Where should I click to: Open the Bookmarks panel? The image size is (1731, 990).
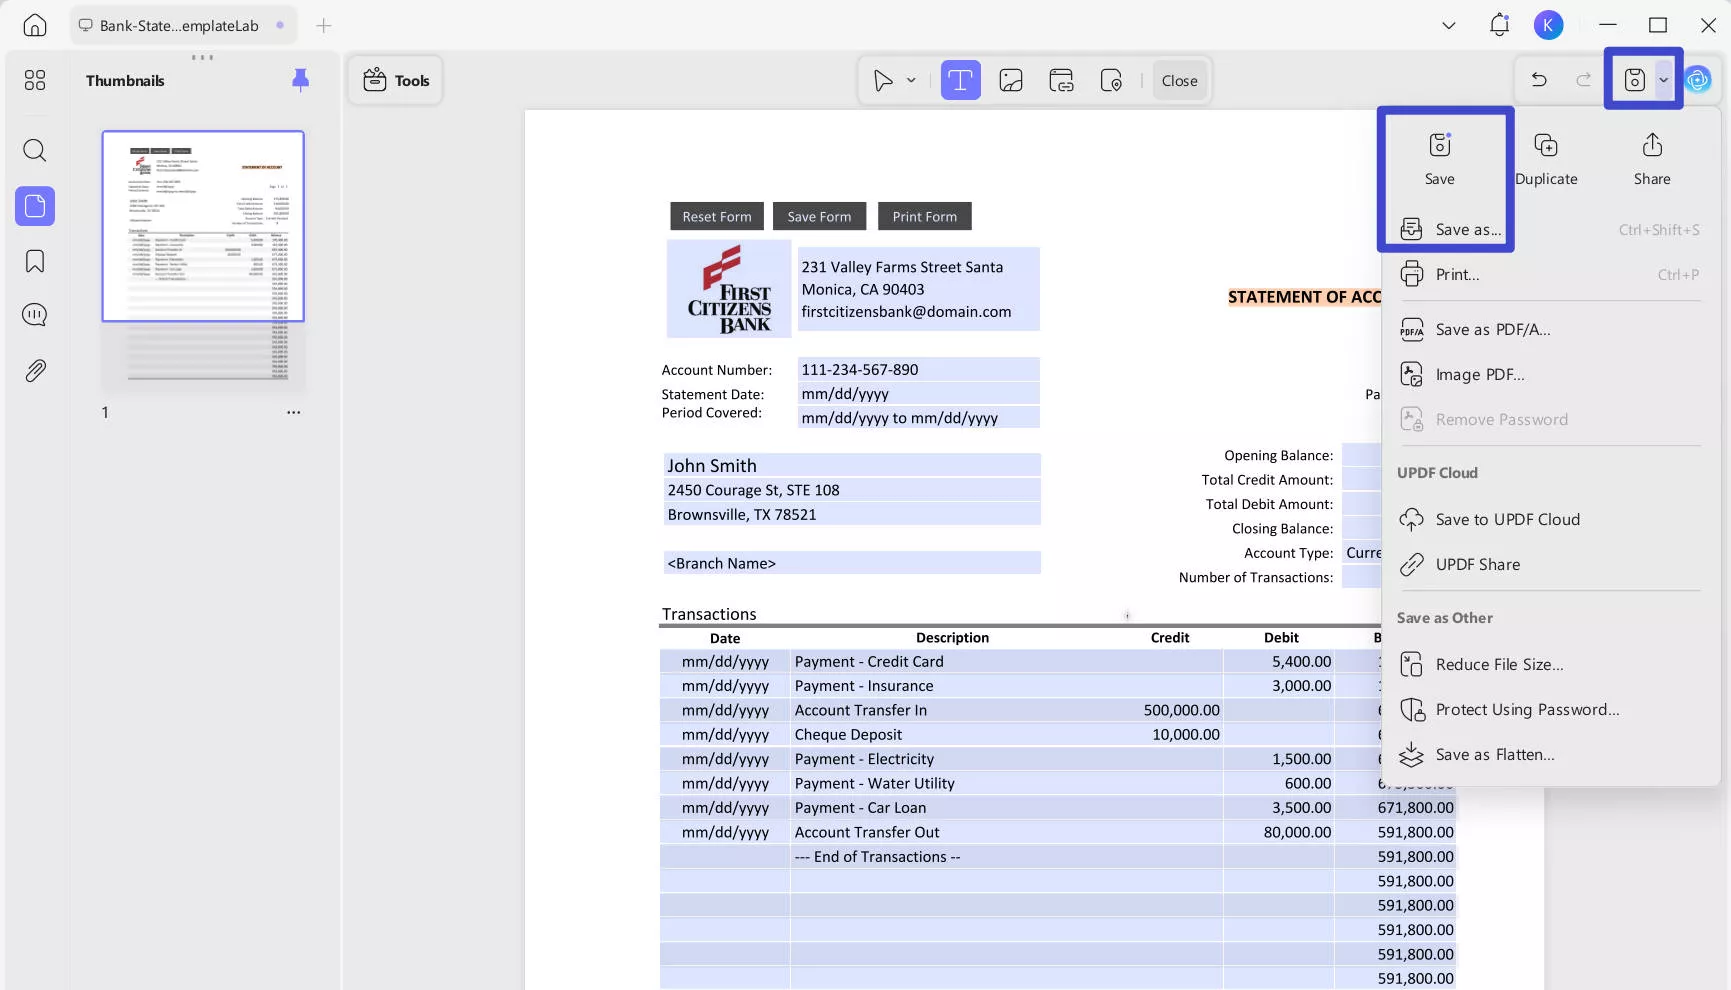(34, 260)
